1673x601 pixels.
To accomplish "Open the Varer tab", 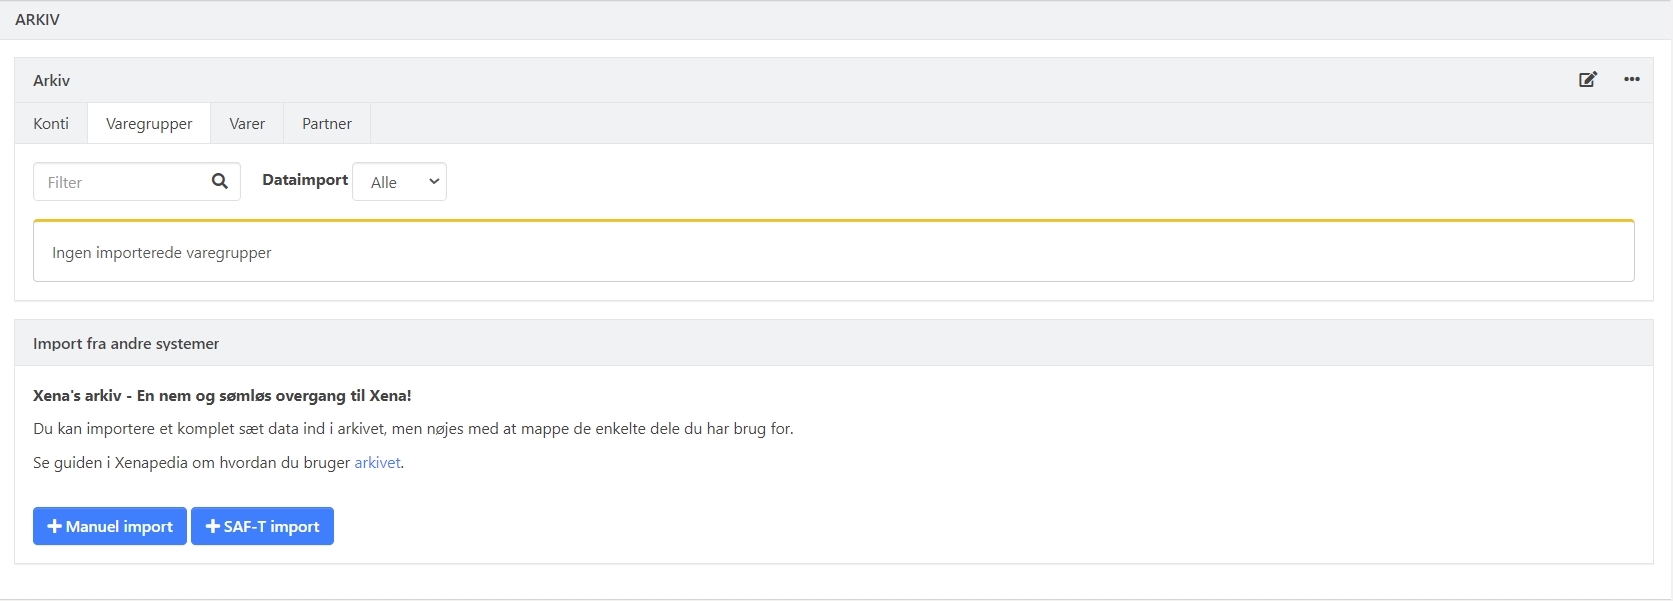I will coord(247,124).
